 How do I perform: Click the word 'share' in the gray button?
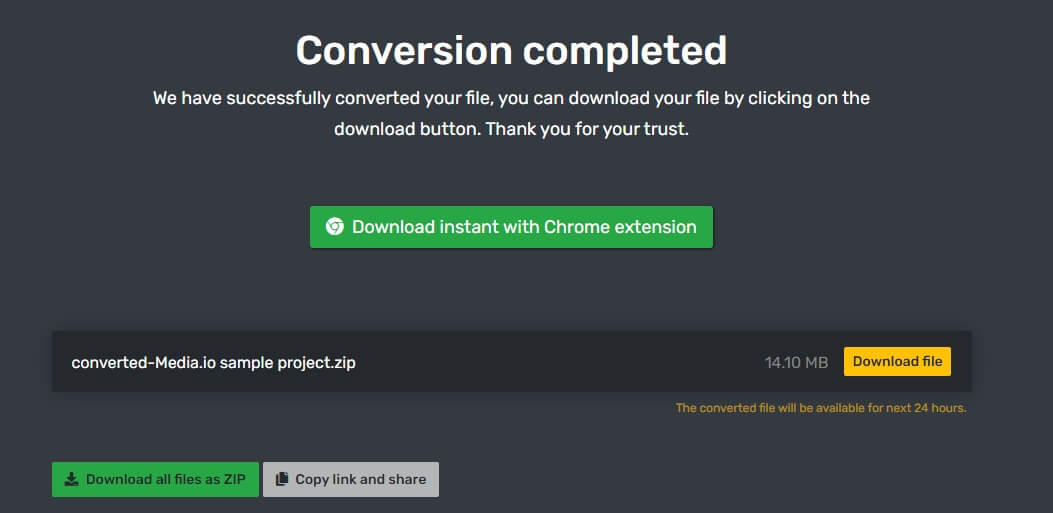click(407, 479)
